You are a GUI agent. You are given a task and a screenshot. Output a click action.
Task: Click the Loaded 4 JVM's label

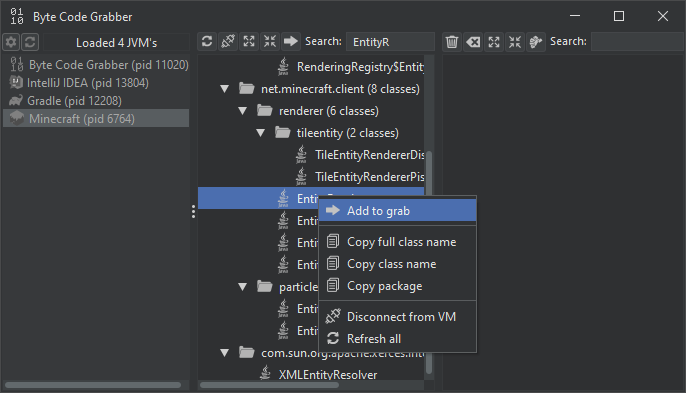(x=116, y=42)
